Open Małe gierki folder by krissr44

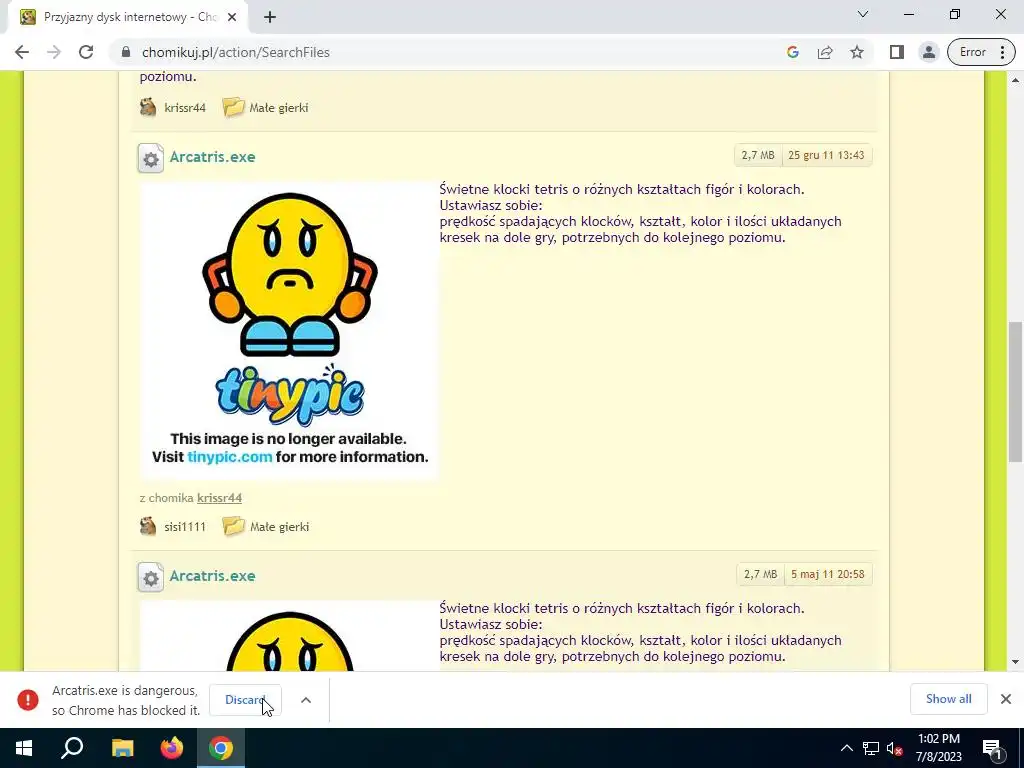tap(279, 108)
